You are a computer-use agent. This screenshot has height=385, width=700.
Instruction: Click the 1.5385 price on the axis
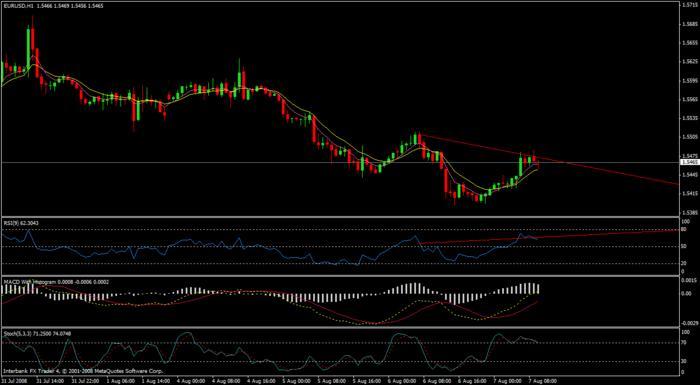click(x=690, y=212)
